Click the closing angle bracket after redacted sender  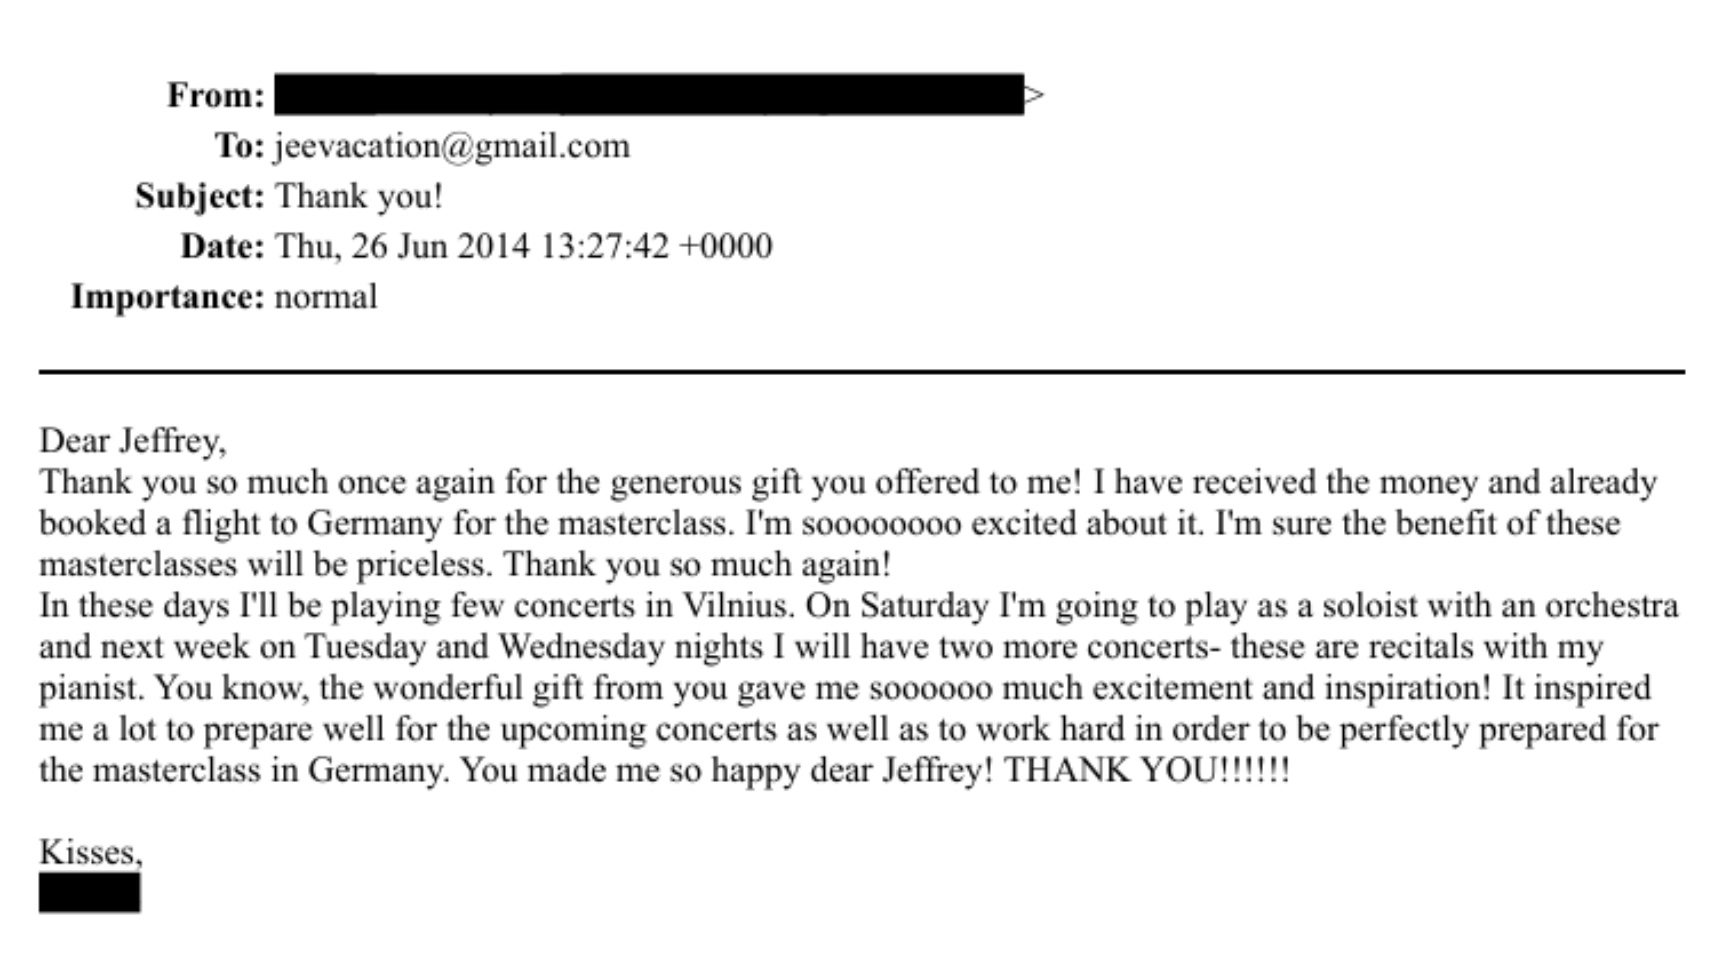(x=1035, y=95)
